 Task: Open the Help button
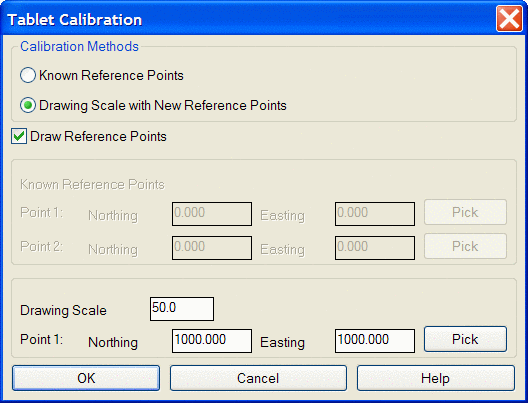(x=436, y=378)
